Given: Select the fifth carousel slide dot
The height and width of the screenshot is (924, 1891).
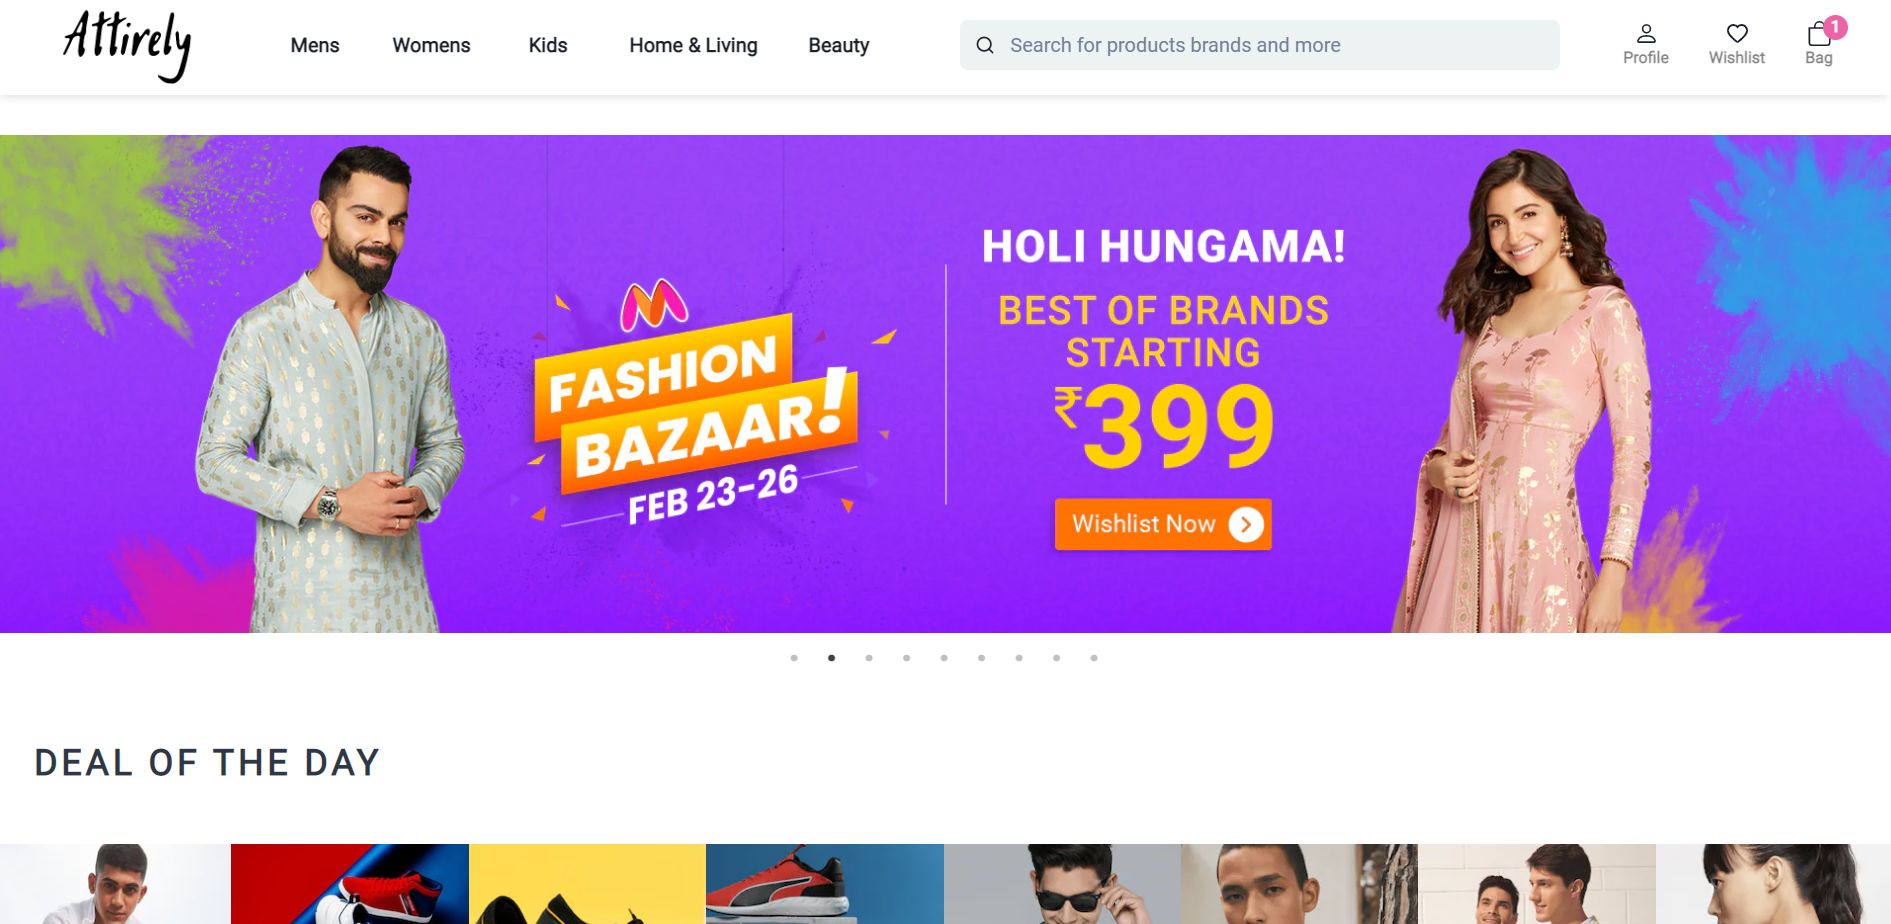Looking at the screenshot, I should coord(944,658).
